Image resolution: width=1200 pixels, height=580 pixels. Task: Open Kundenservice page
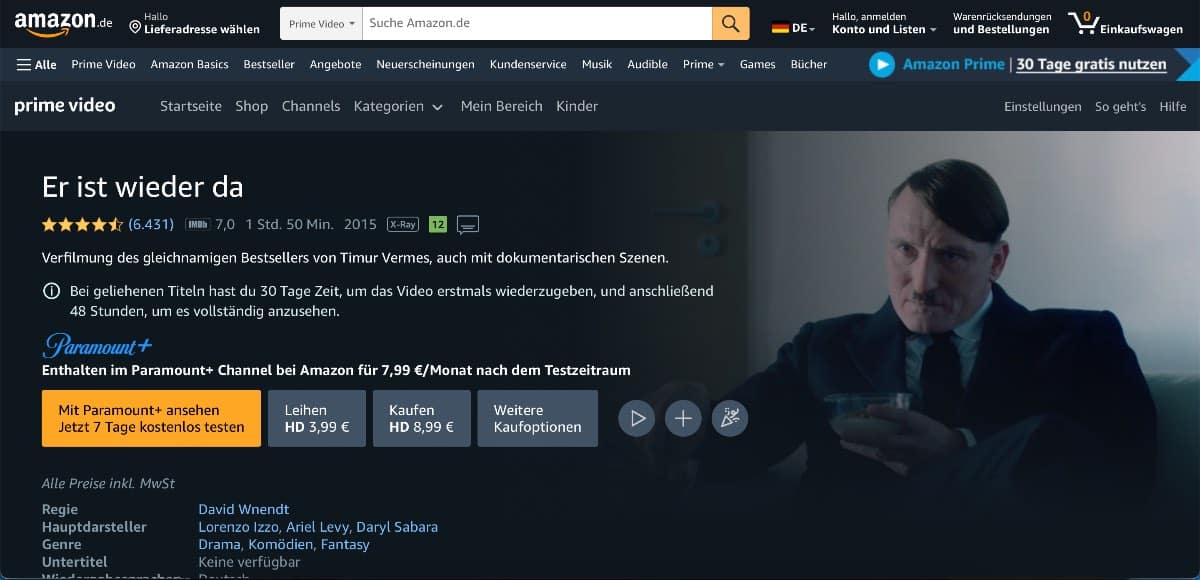528,64
